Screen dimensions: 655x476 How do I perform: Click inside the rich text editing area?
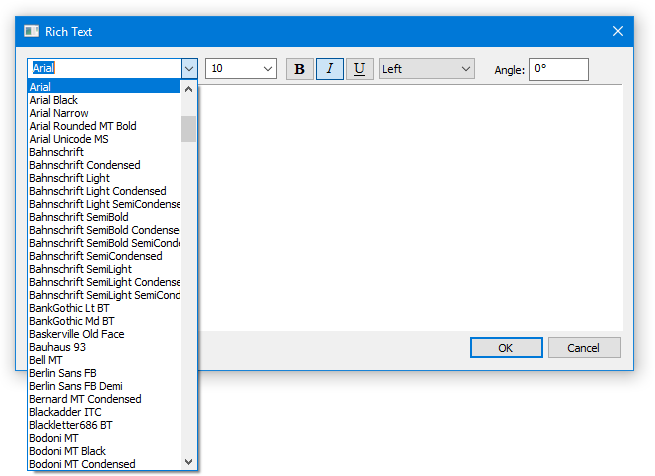point(410,208)
